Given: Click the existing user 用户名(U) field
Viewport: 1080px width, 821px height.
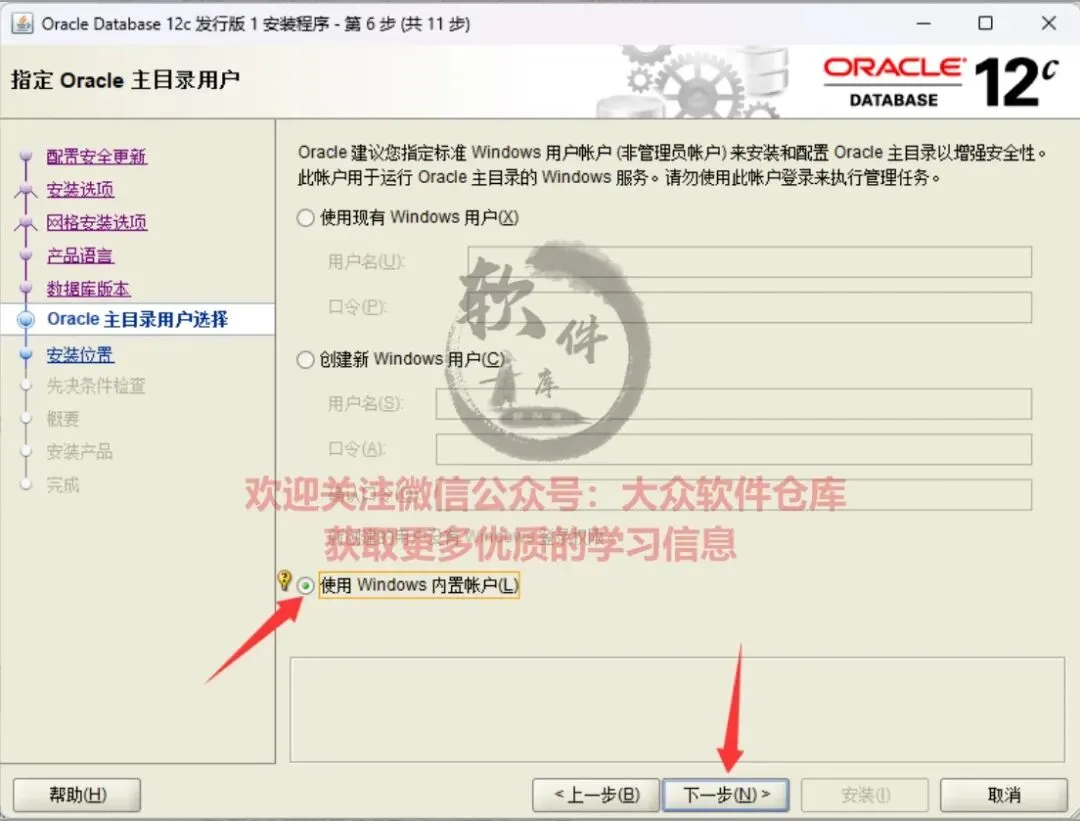Looking at the screenshot, I should coord(749,262).
